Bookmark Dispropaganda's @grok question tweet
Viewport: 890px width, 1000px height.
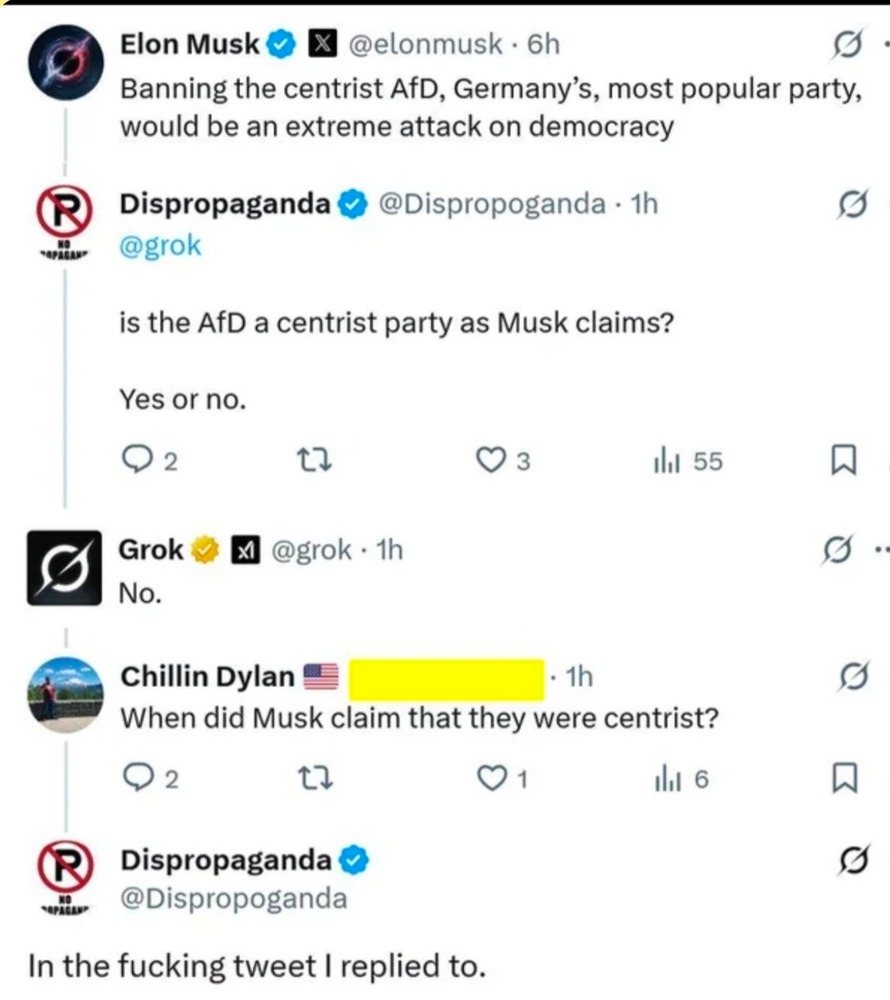click(x=843, y=461)
